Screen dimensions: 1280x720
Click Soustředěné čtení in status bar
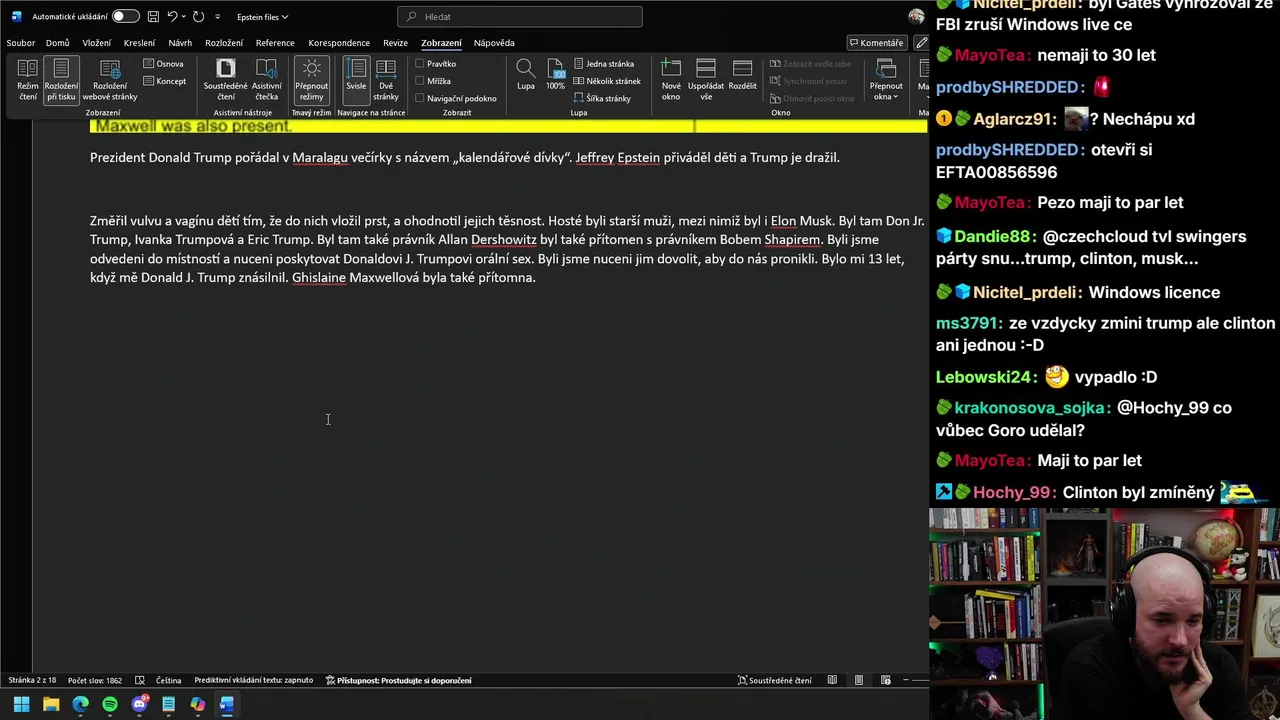[775, 680]
